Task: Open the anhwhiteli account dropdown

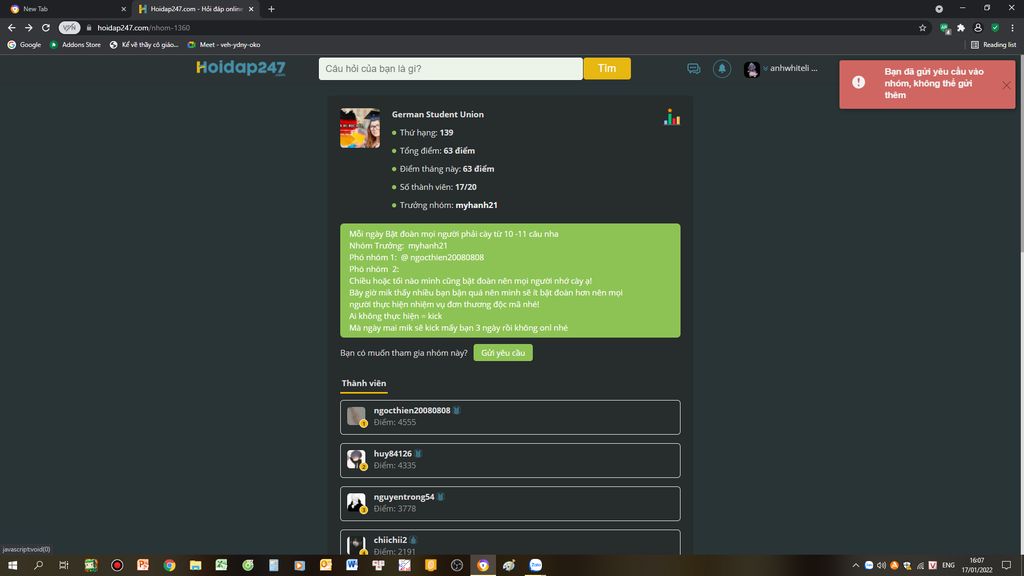Action: 790,68
